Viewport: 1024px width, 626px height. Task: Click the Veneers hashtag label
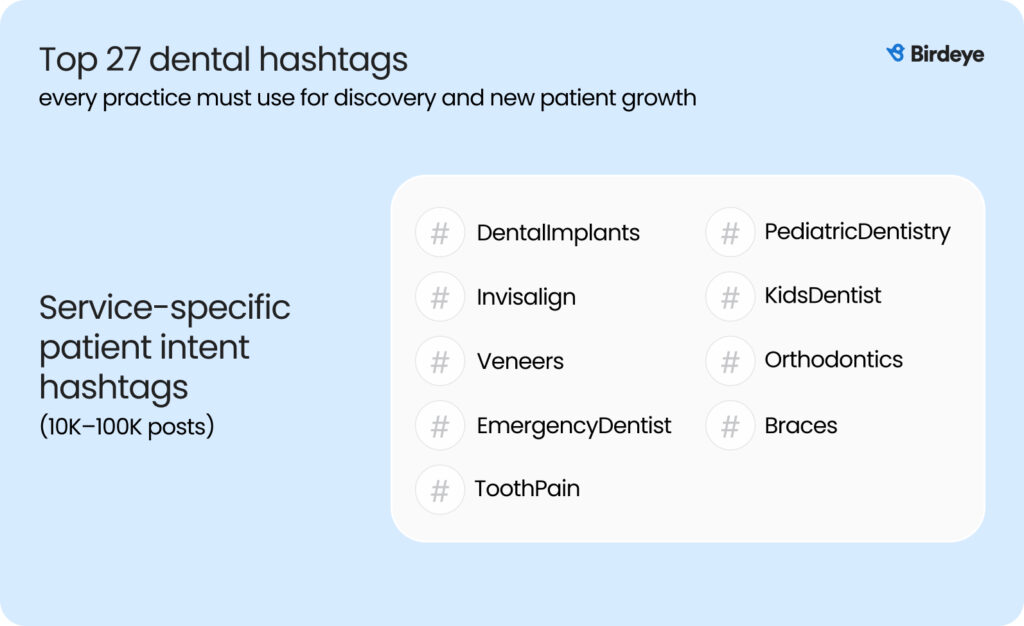pyautogui.click(x=520, y=361)
